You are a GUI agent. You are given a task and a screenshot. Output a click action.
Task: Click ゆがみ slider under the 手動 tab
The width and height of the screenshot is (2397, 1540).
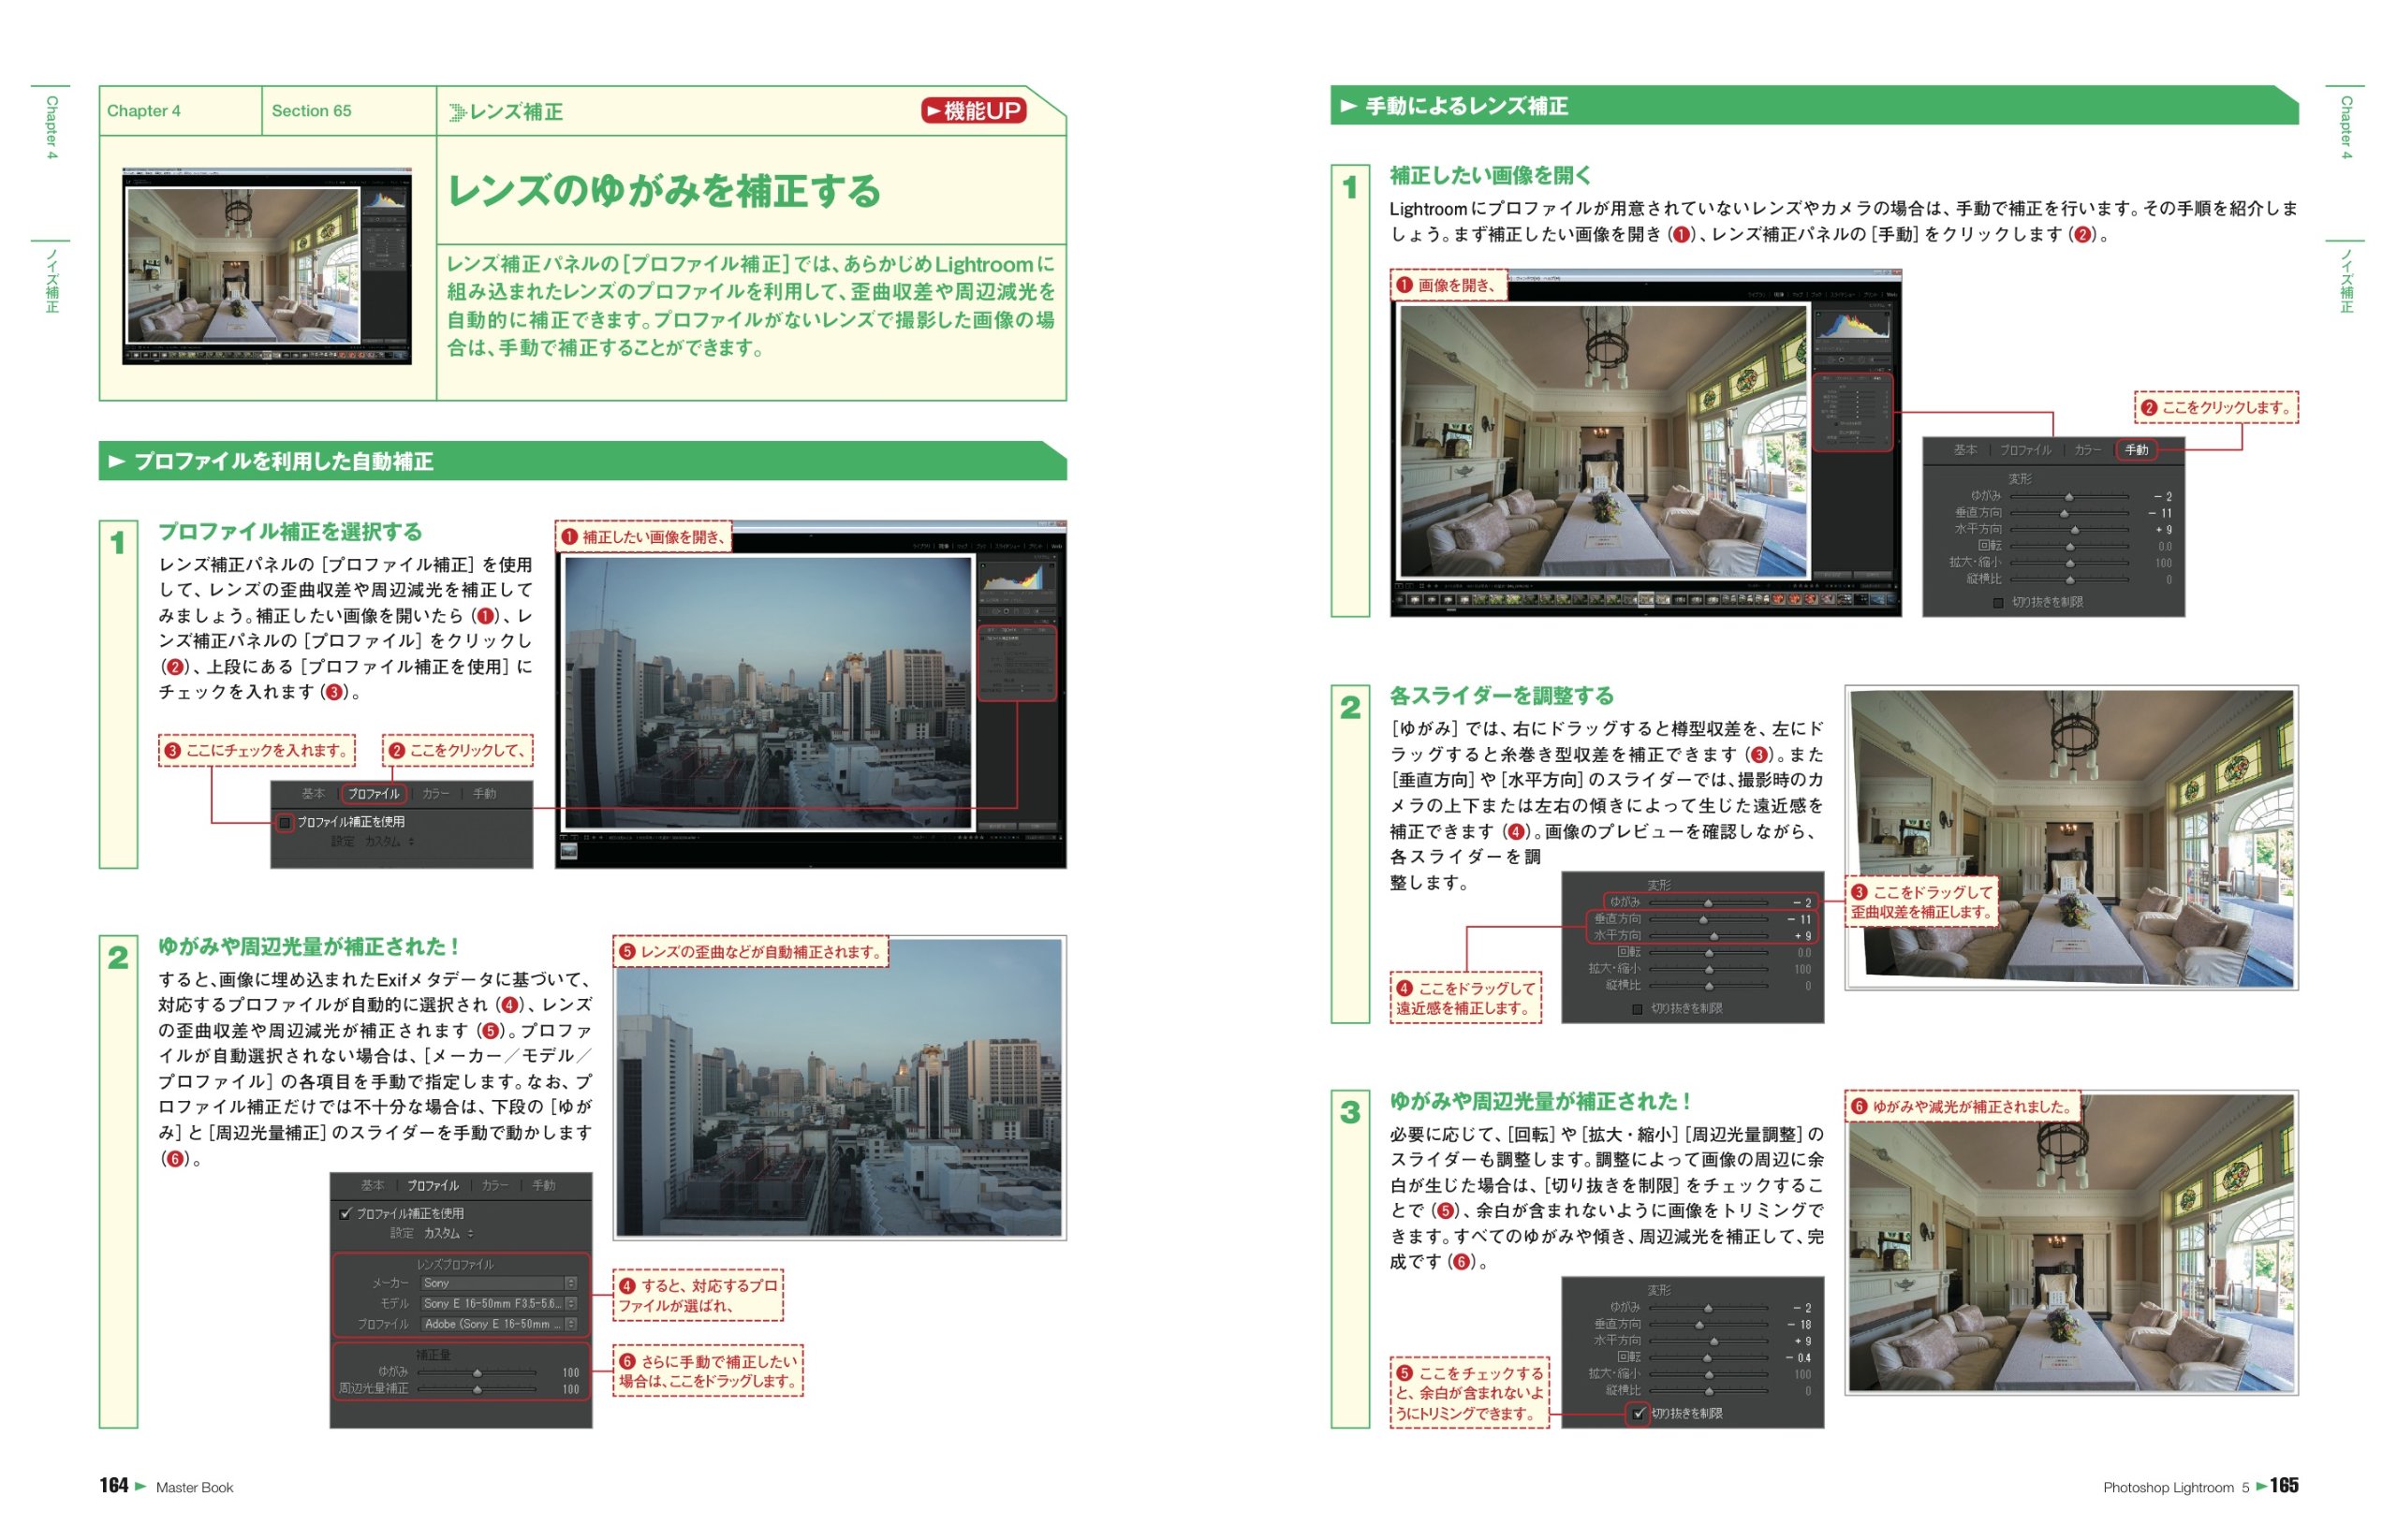(2069, 496)
